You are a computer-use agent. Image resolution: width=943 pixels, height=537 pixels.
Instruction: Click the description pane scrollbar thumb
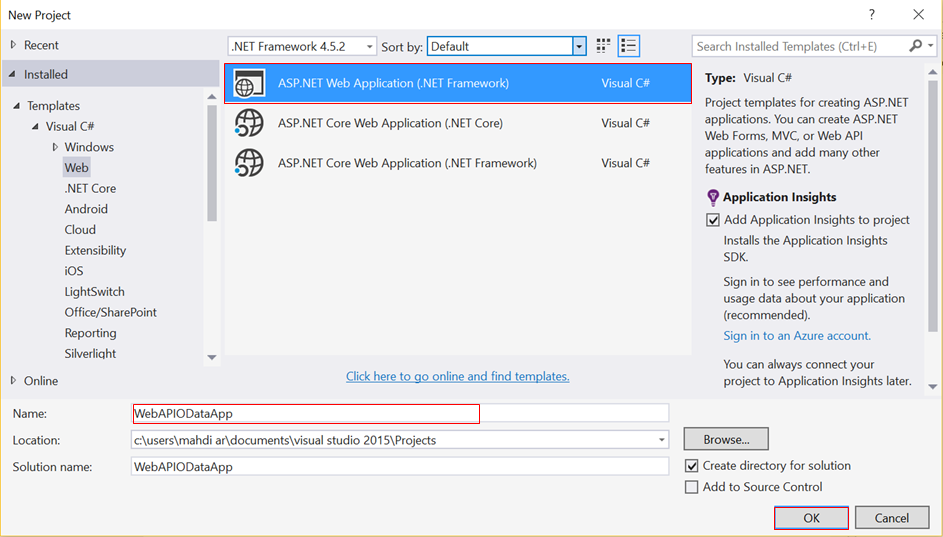[x=933, y=206]
